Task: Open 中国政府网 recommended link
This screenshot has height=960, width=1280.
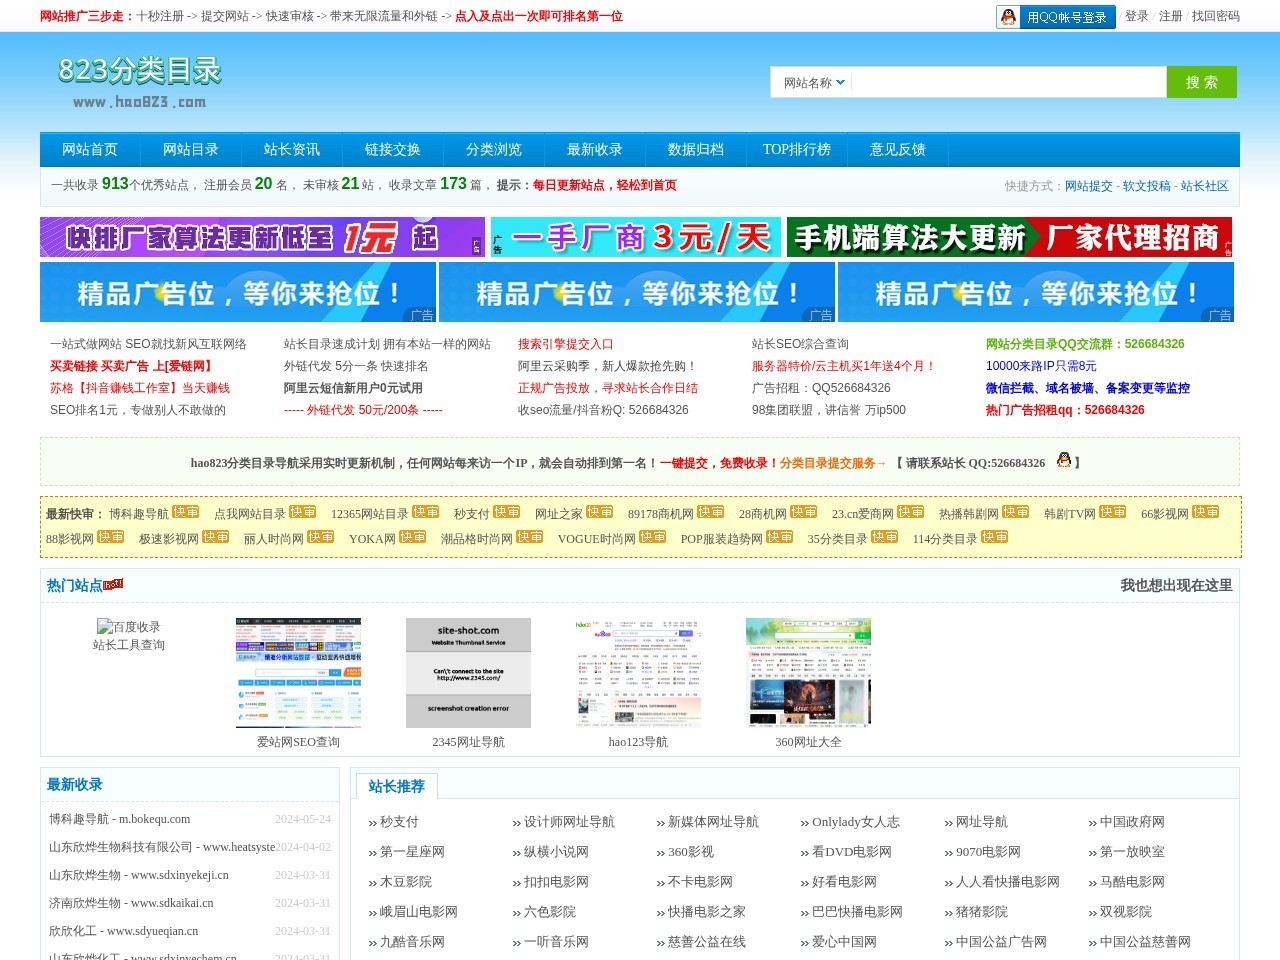Action: click(x=1132, y=822)
